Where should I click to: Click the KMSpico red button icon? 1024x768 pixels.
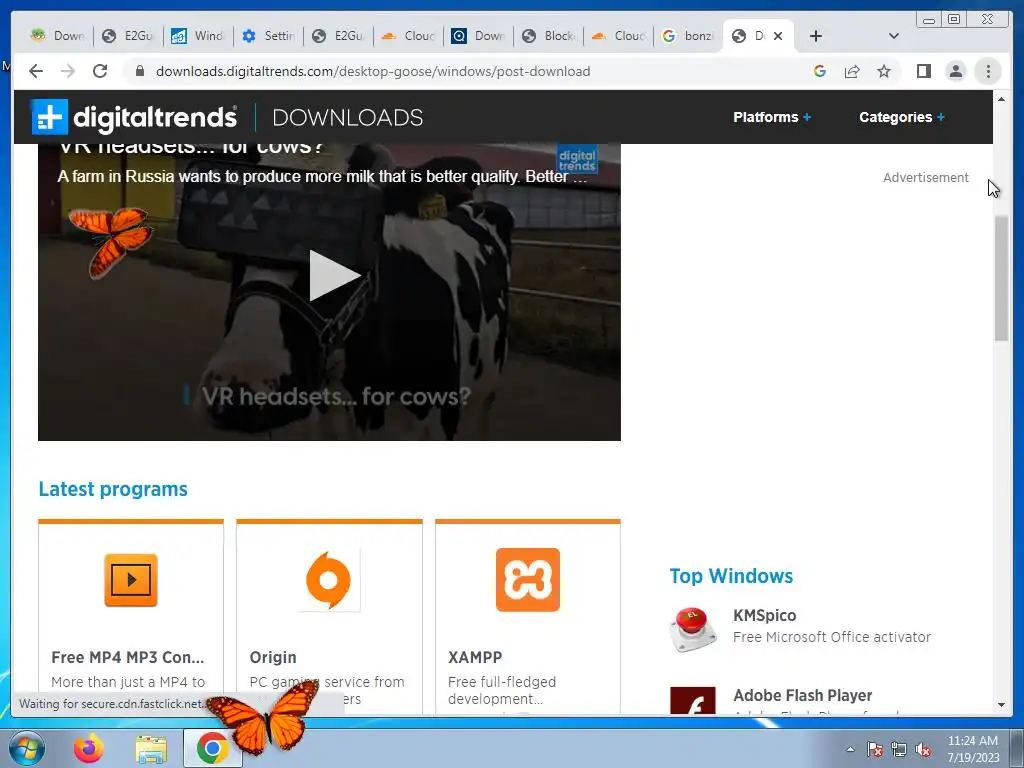pyautogui.click(x=693, y=629)
